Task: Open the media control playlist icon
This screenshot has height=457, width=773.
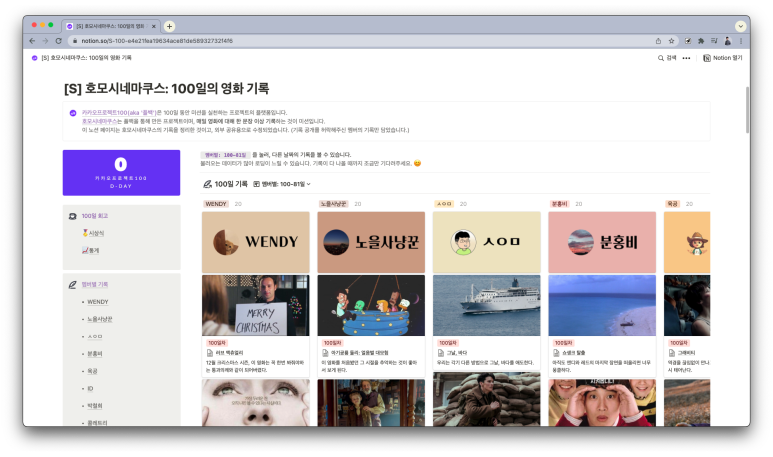Action: coord(714,41)
